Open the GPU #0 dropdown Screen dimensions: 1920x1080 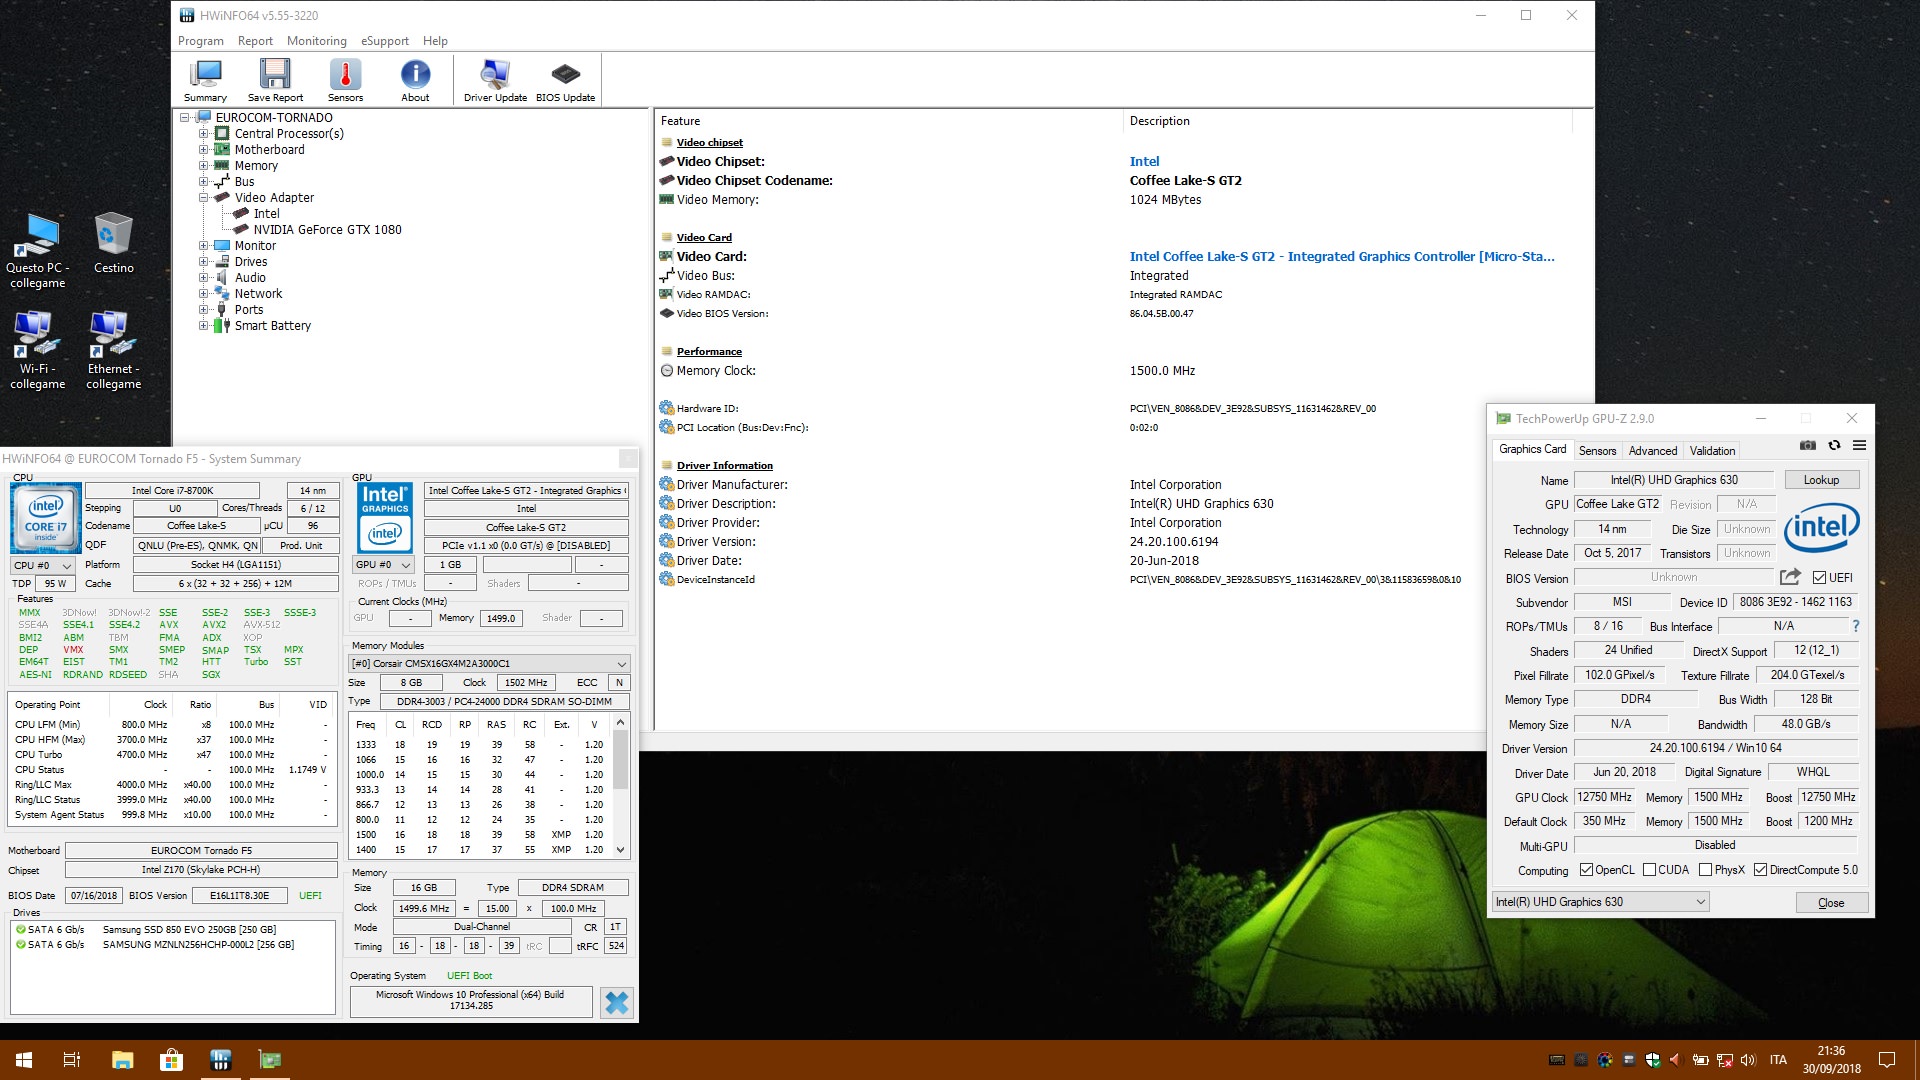pyautogui.click(x=383, y=565)
